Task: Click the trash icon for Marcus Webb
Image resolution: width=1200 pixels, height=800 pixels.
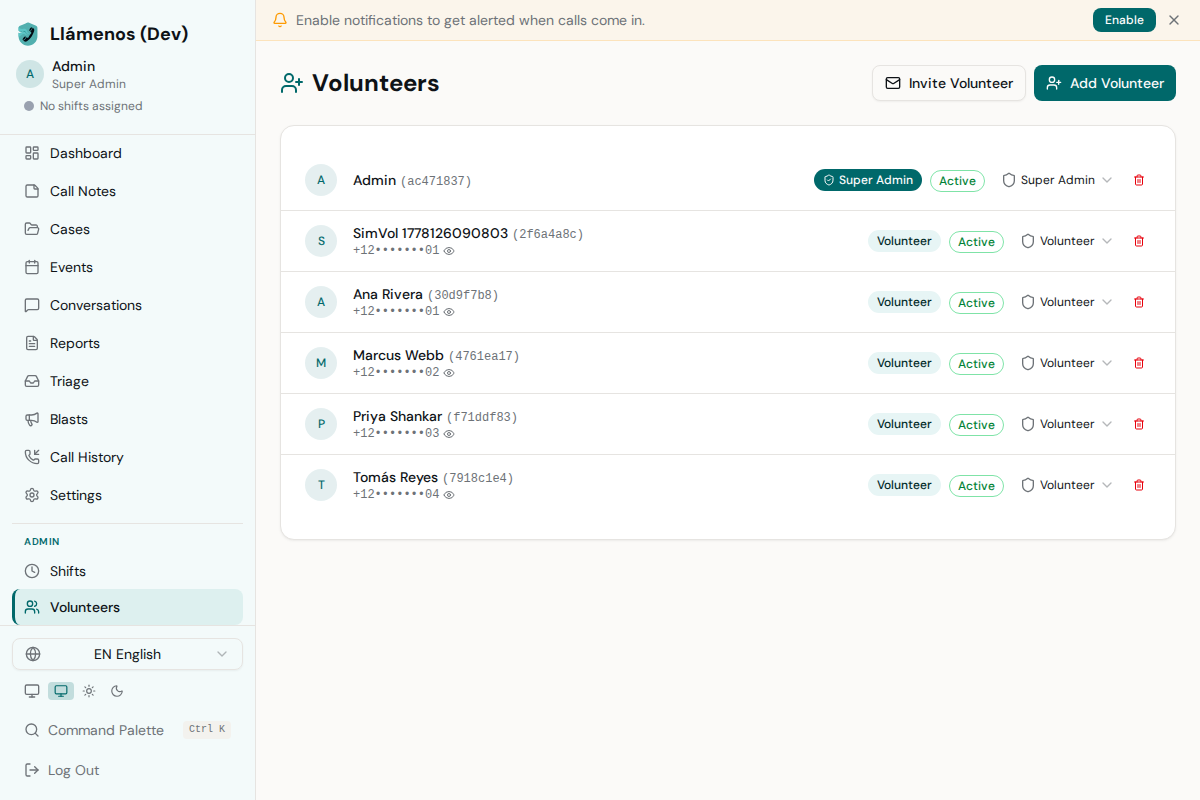Action: pos(1138,363)
